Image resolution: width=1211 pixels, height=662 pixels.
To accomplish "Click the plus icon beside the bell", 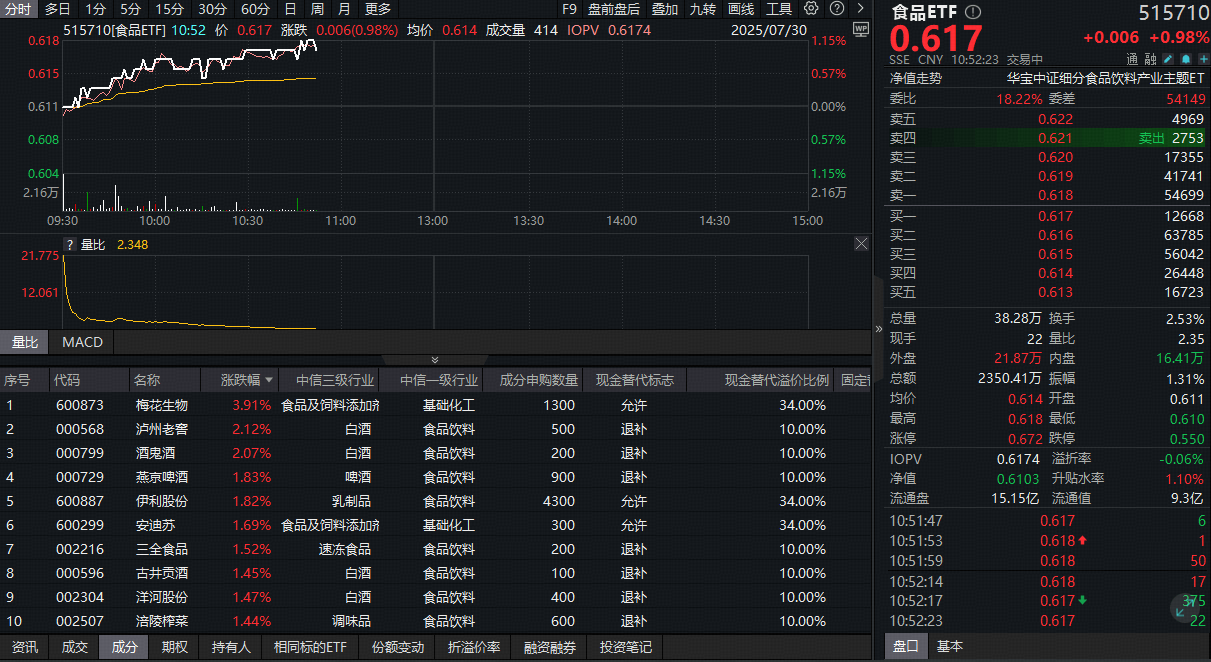I will pyautogui.click(x=1203, y=58).
